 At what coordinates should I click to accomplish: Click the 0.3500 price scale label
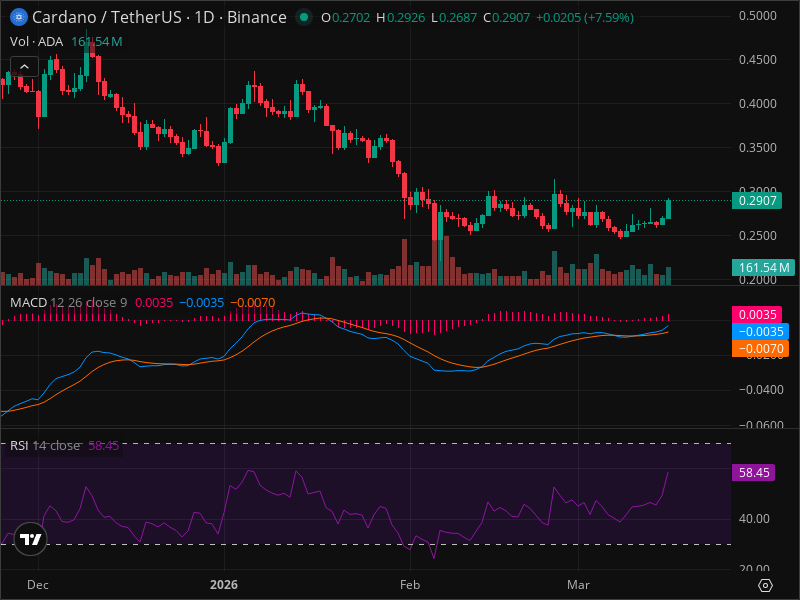pyautogui.click(x=758, y=148)
